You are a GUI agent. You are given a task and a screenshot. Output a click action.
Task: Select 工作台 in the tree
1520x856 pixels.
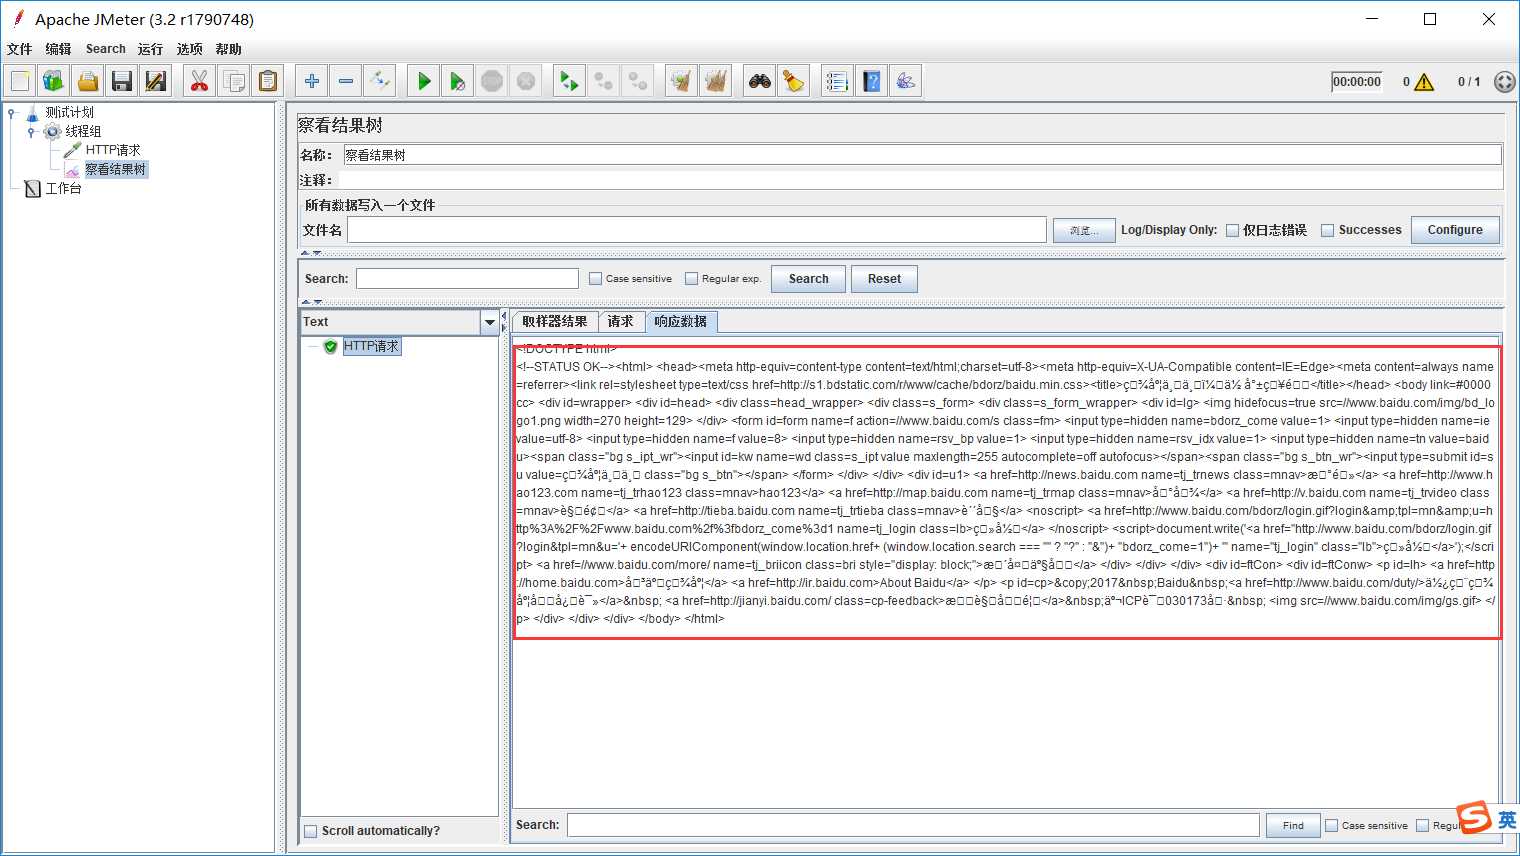click(63, 188)
